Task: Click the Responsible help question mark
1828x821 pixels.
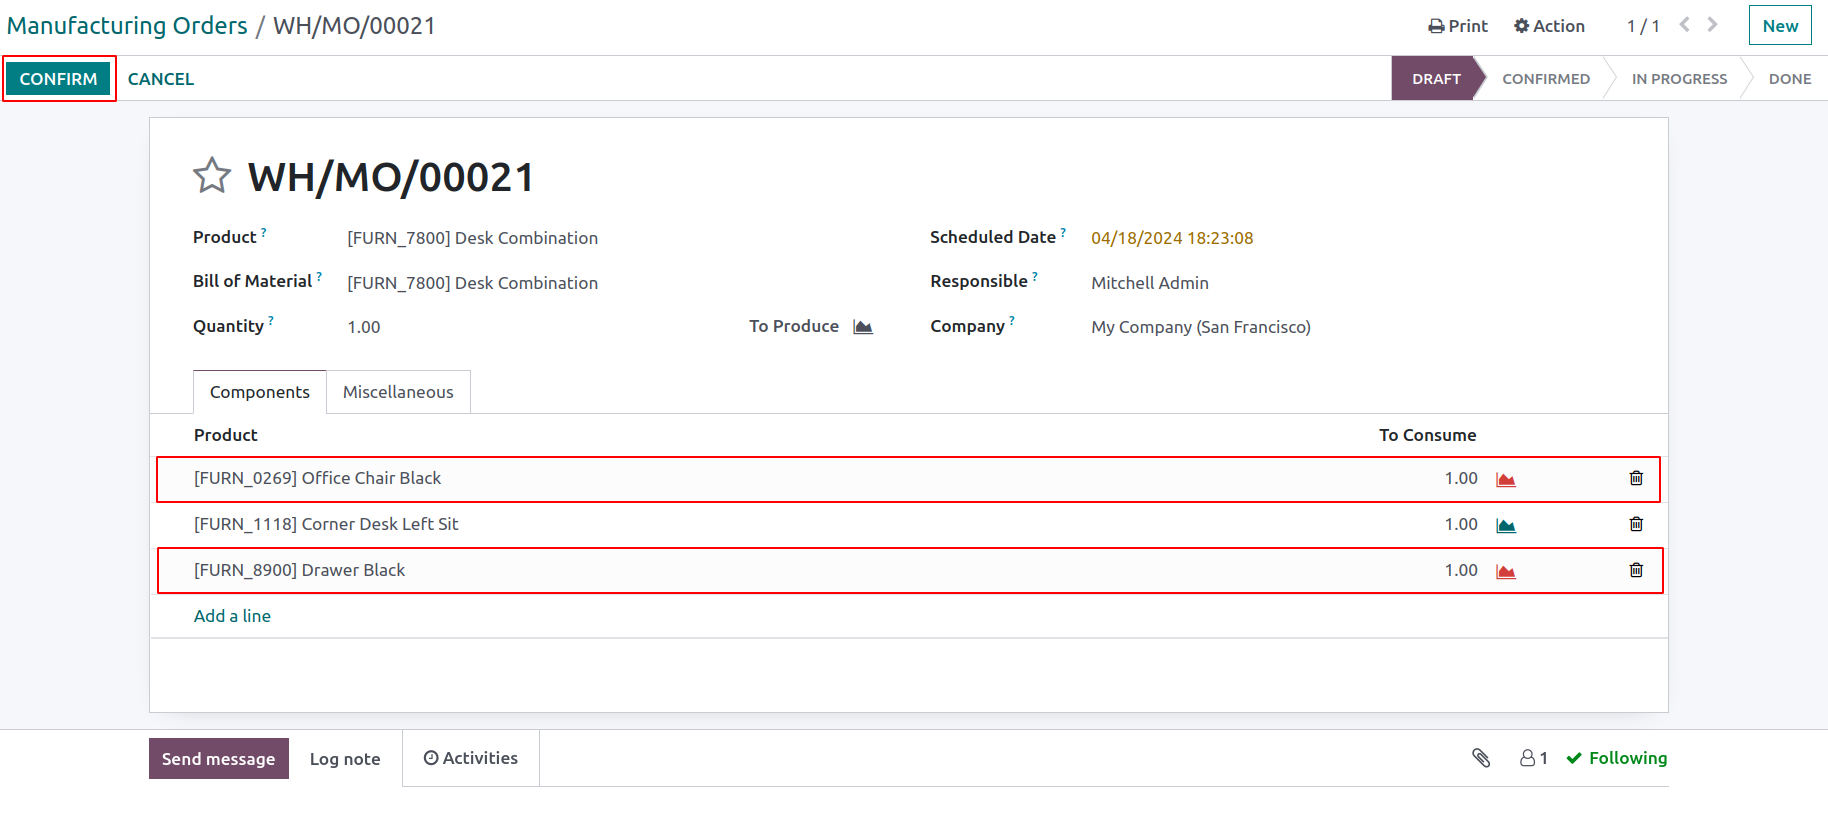Action: coord(1035,276)
